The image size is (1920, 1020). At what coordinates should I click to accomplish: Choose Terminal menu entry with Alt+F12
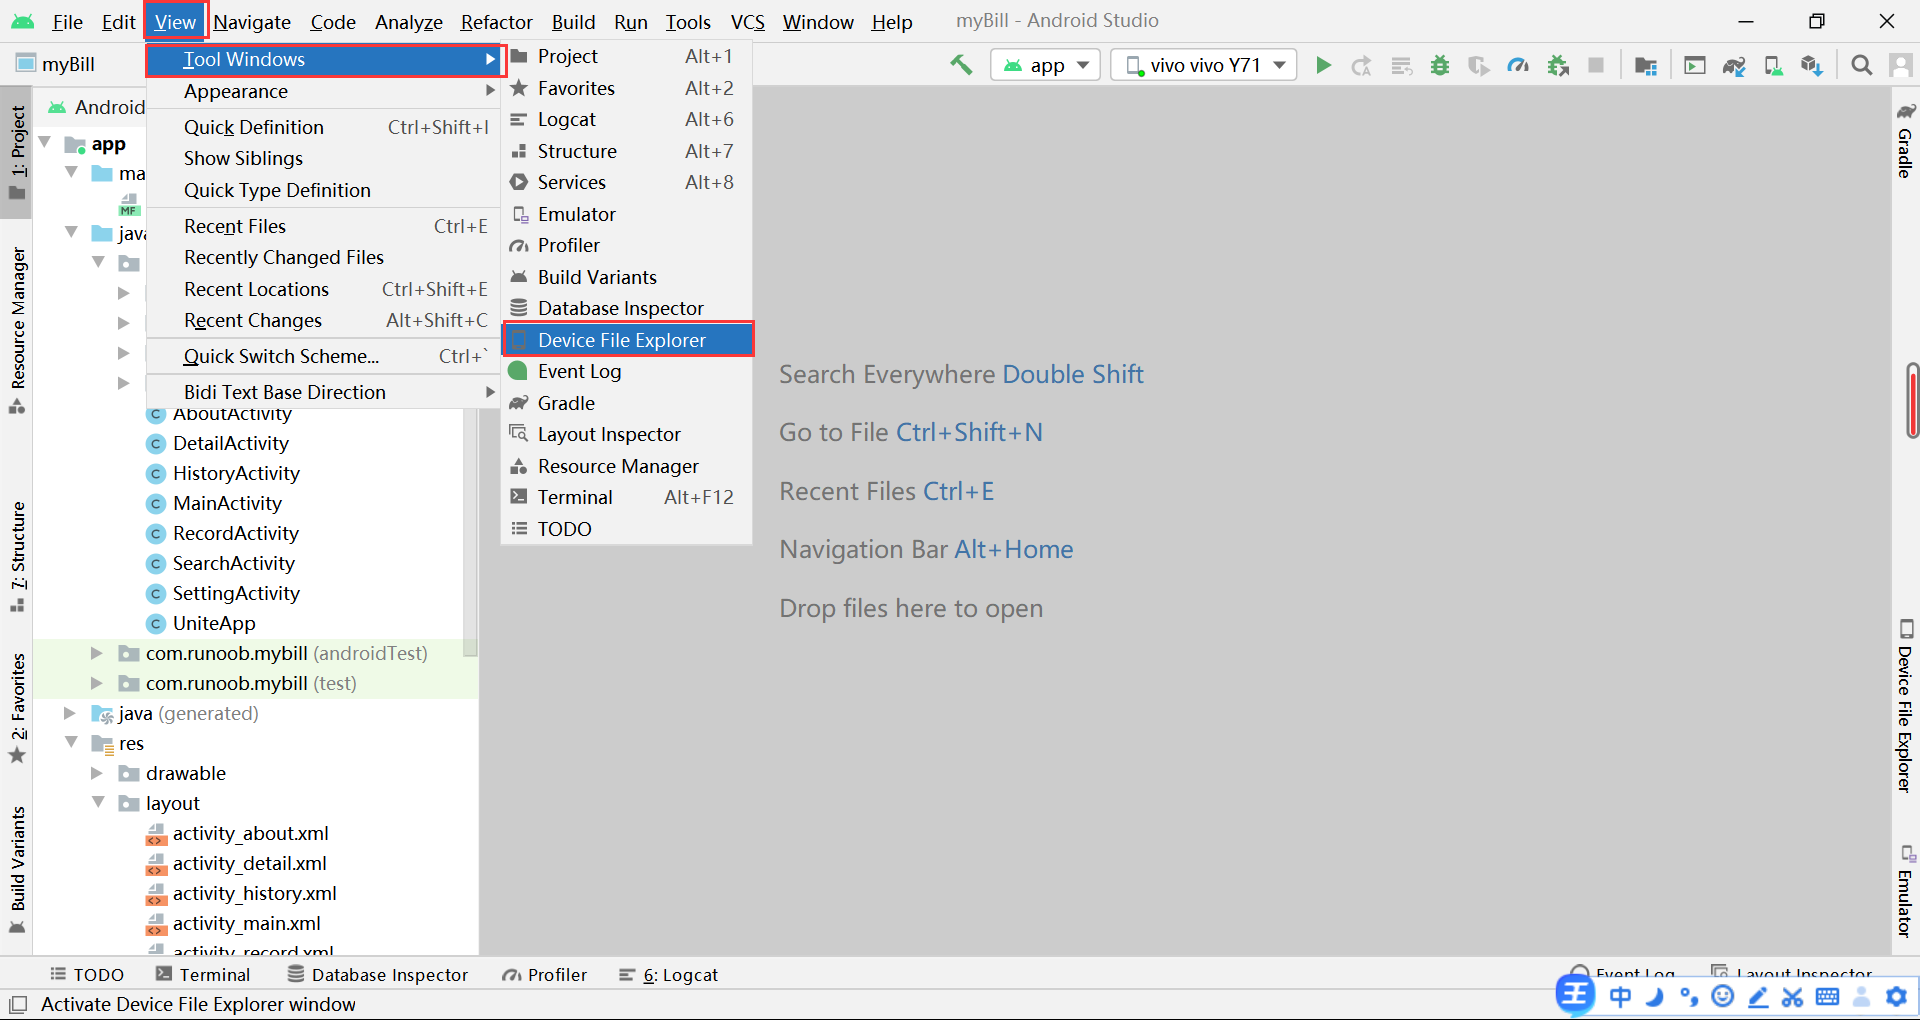(x=627, y=497)
